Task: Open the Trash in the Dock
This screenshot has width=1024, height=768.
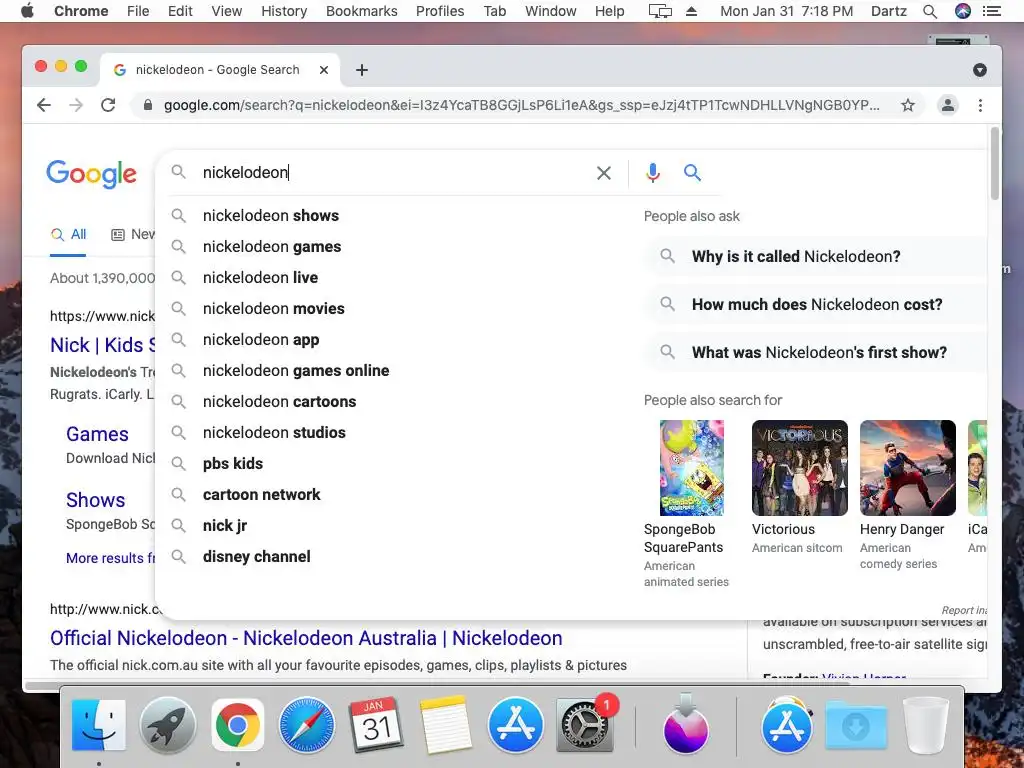Action: 925,725
